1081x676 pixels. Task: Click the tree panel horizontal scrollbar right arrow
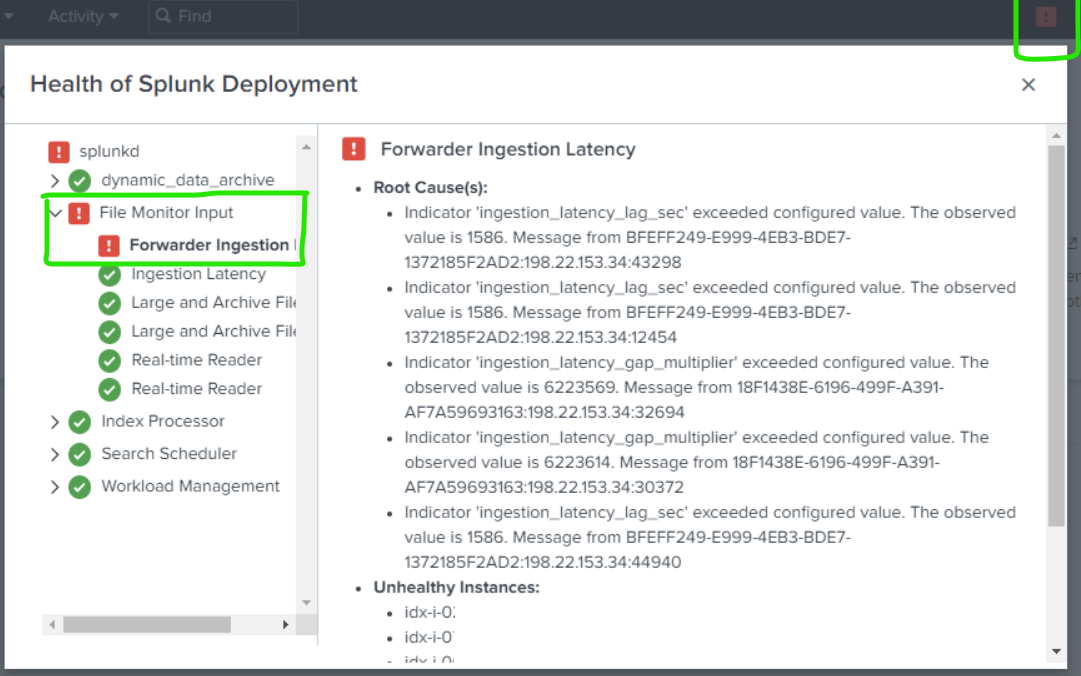(285, 624)
